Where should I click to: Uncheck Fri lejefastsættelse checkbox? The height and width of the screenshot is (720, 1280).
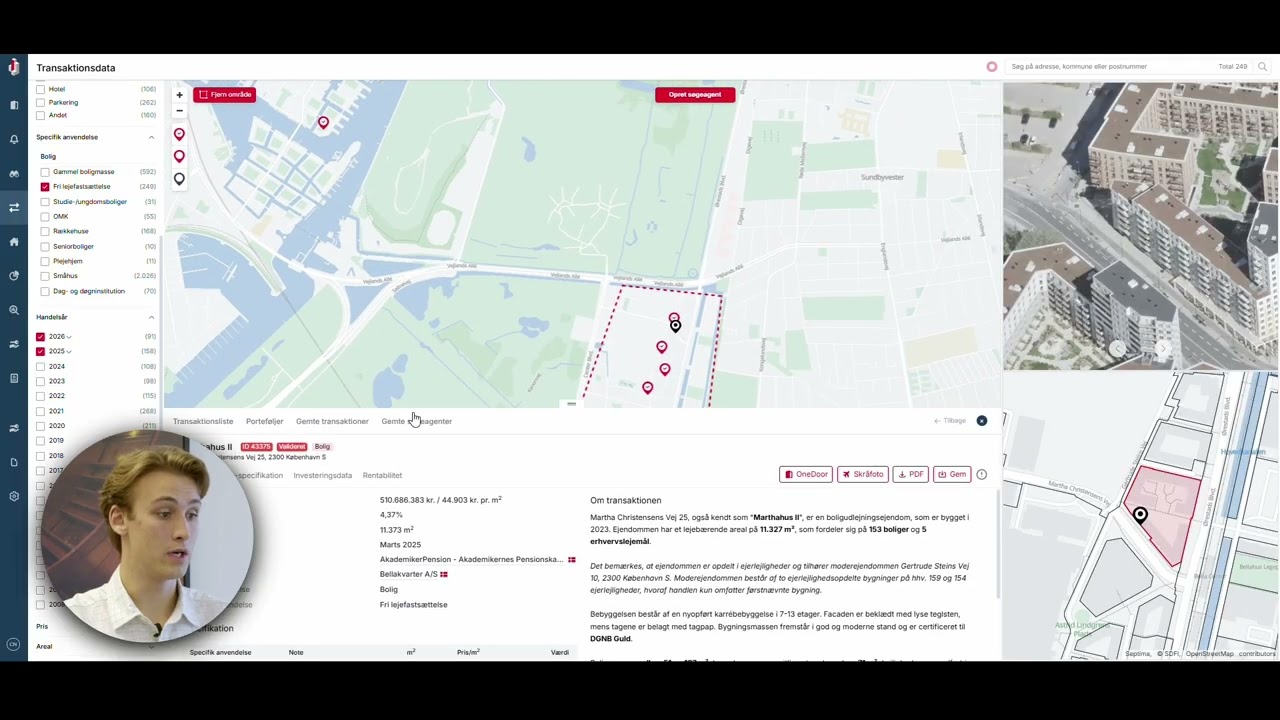point(45,187)
